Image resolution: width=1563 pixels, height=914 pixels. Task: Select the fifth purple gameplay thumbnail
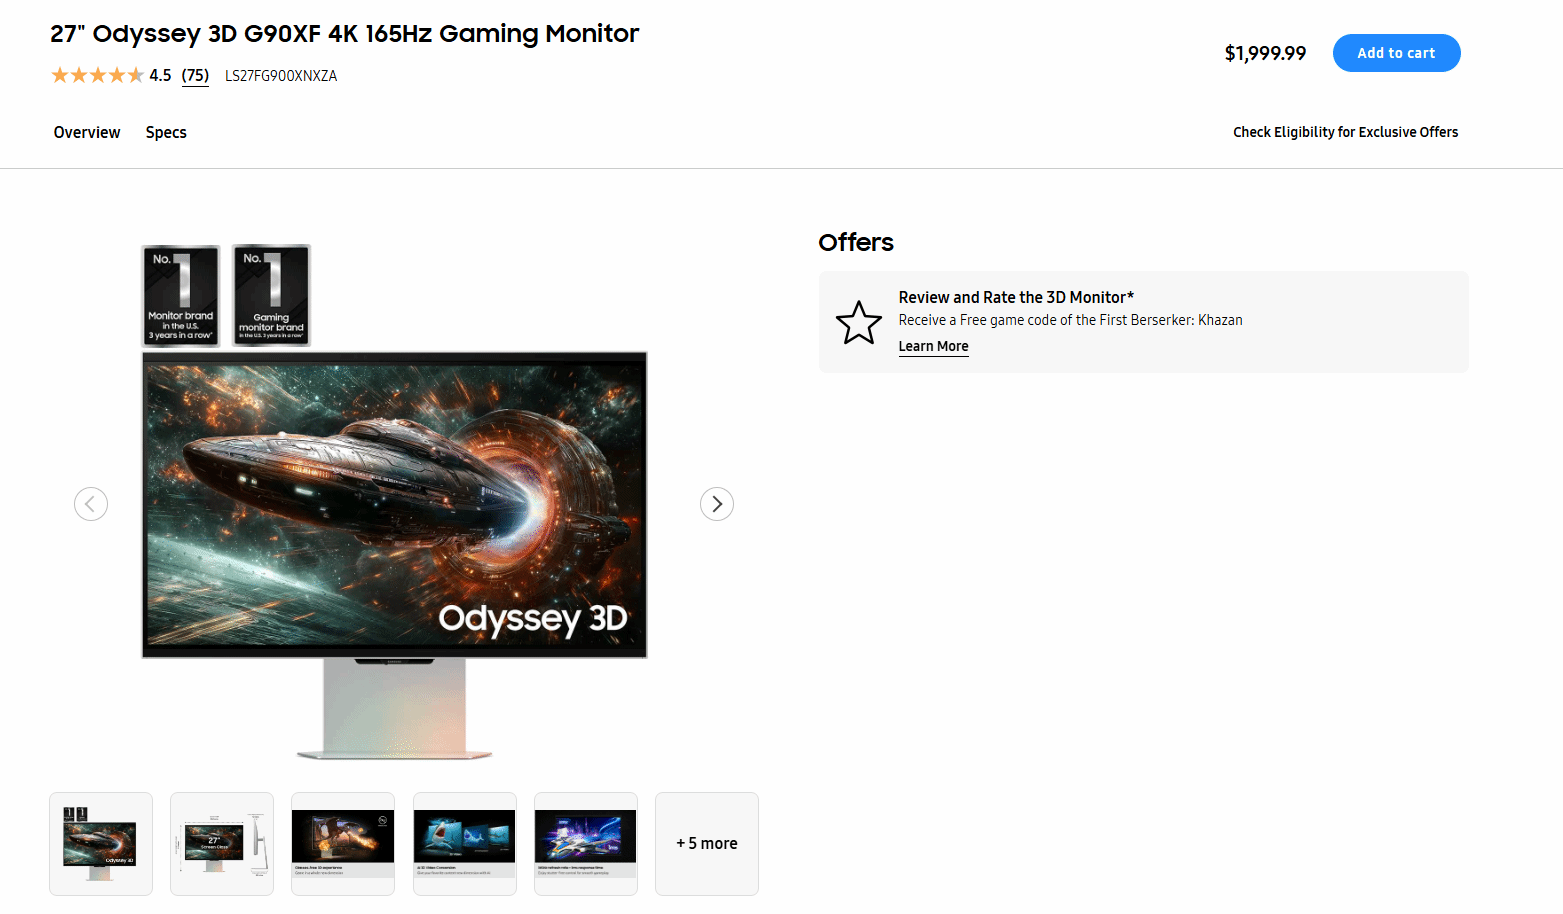coord(586,844)
